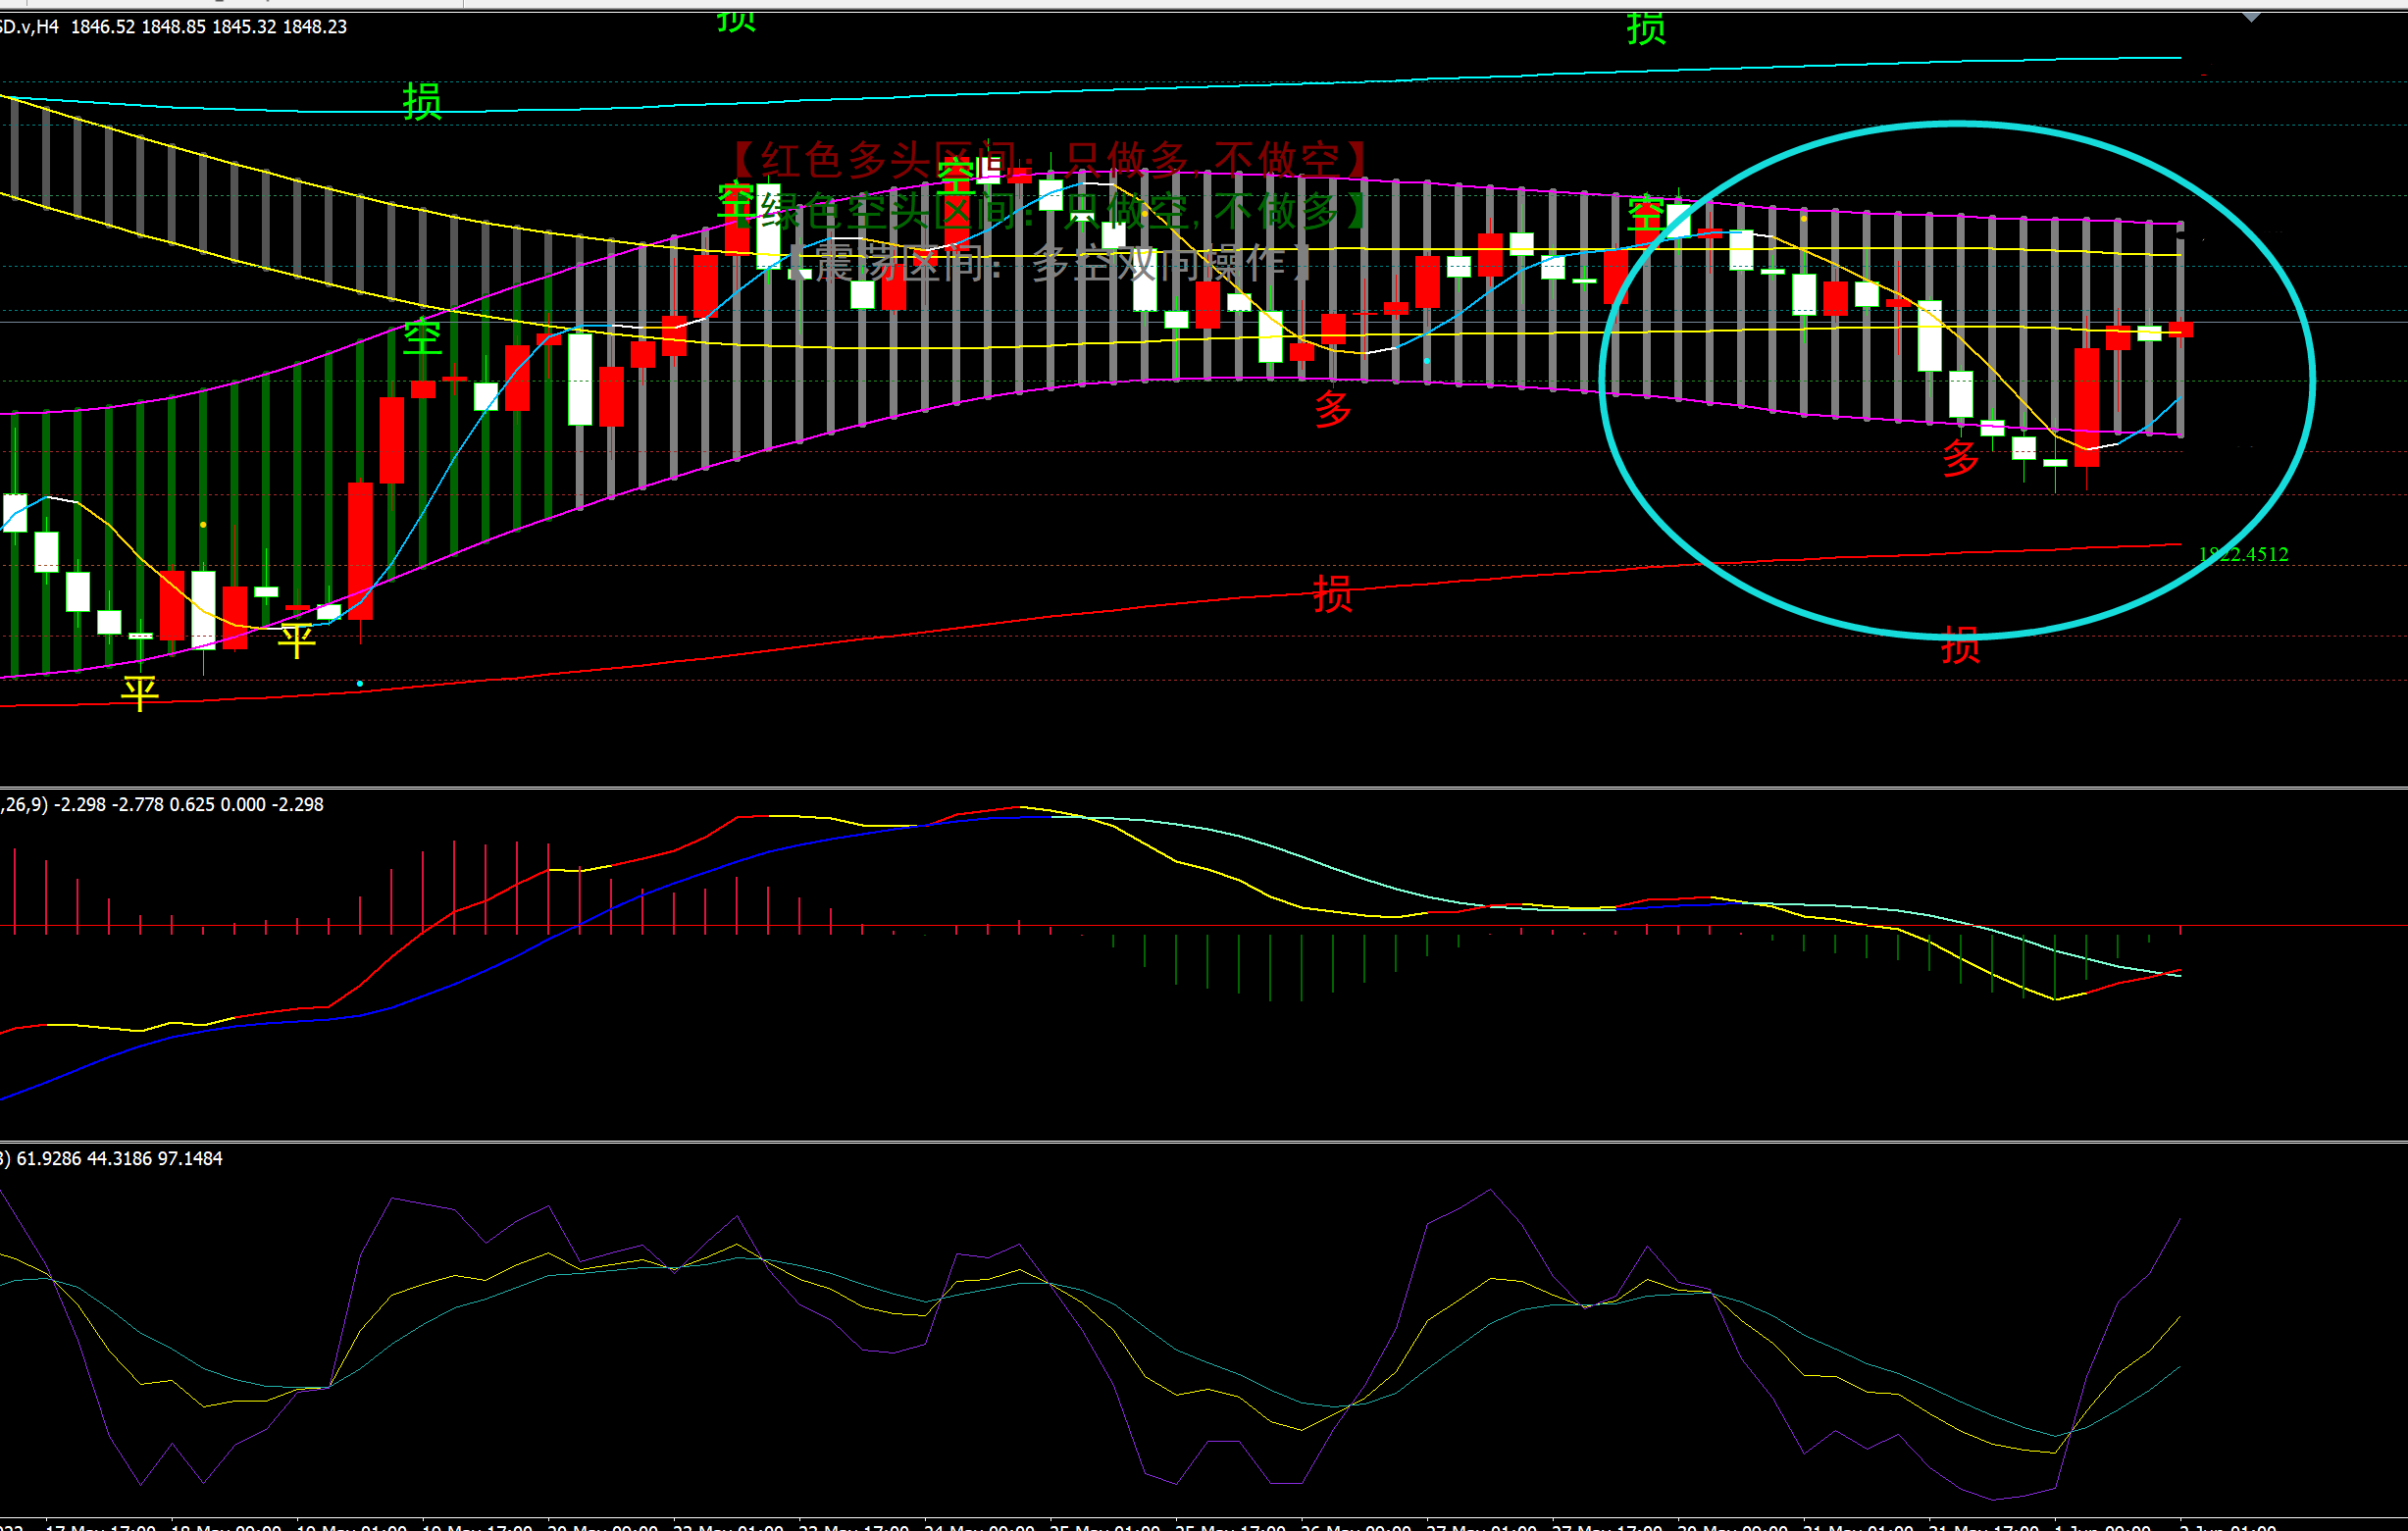
Task: Grab the divider above the oscillator subwindow
Action: pyautogui.click(x=1200, y=1141)
